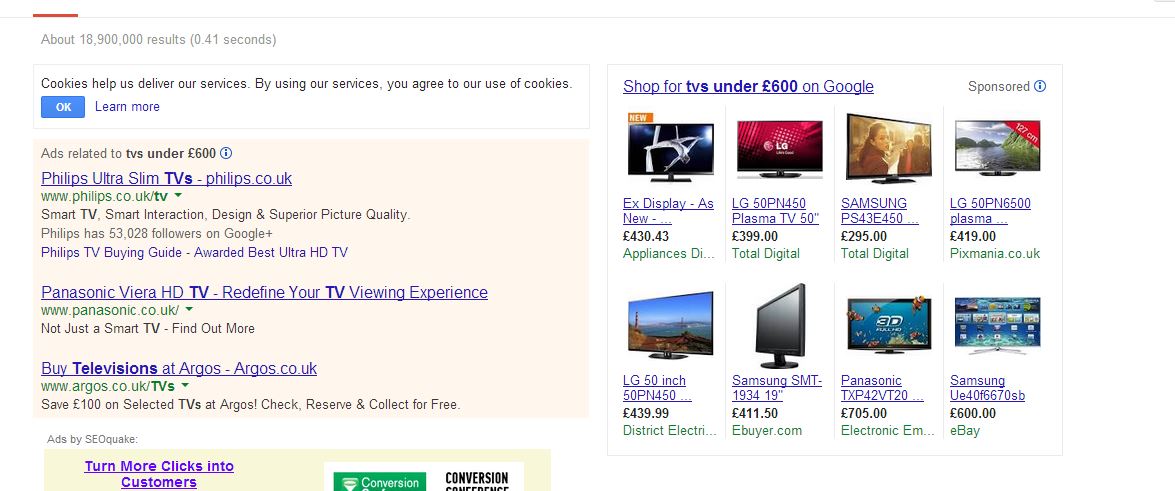Image resolution: width=1175 pixels, height=491 pixels.
Task: Expand dropdown arrow beside www.argos.co.uk/TVs
Action: [185, 385]
